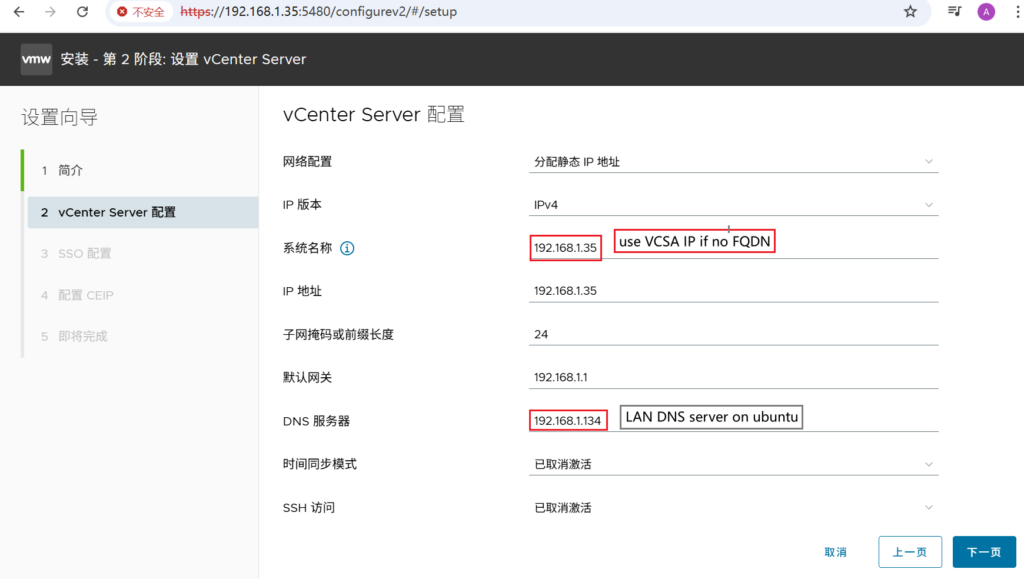The height and width of the screenshot is (579, 1024).
Task: Focus the DNS server field
Action: 733,421
